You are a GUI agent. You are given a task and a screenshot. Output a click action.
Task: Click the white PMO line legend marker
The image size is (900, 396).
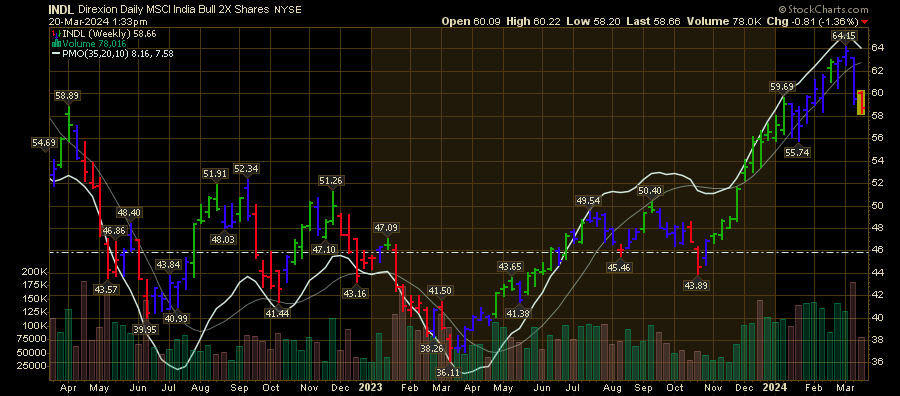coord(56,53)
